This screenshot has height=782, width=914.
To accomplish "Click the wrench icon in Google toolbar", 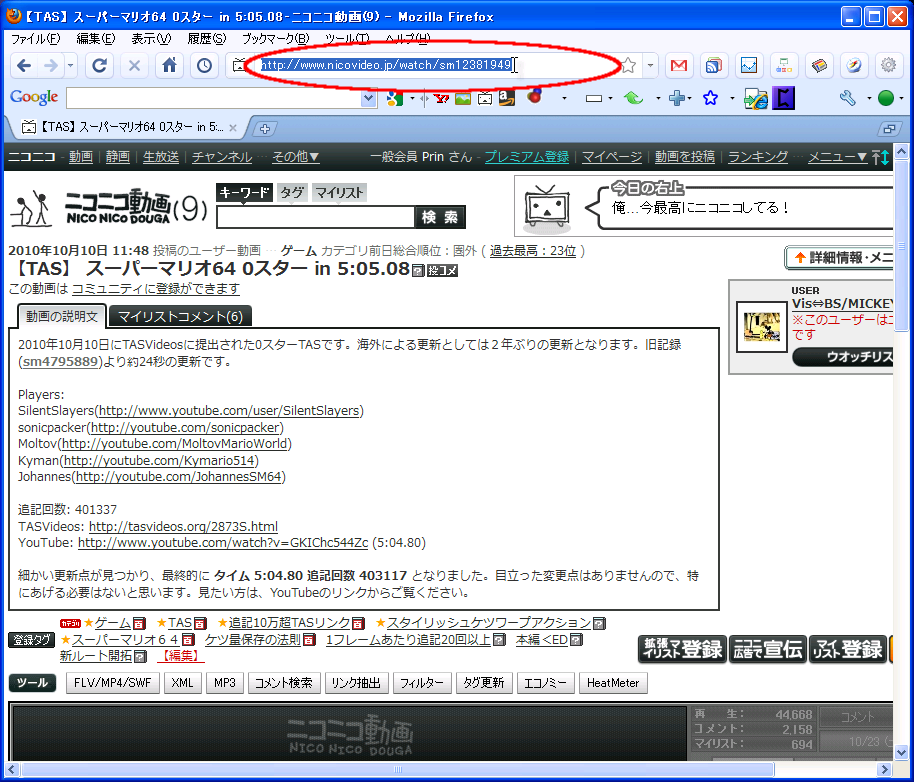I will (847, 98).
